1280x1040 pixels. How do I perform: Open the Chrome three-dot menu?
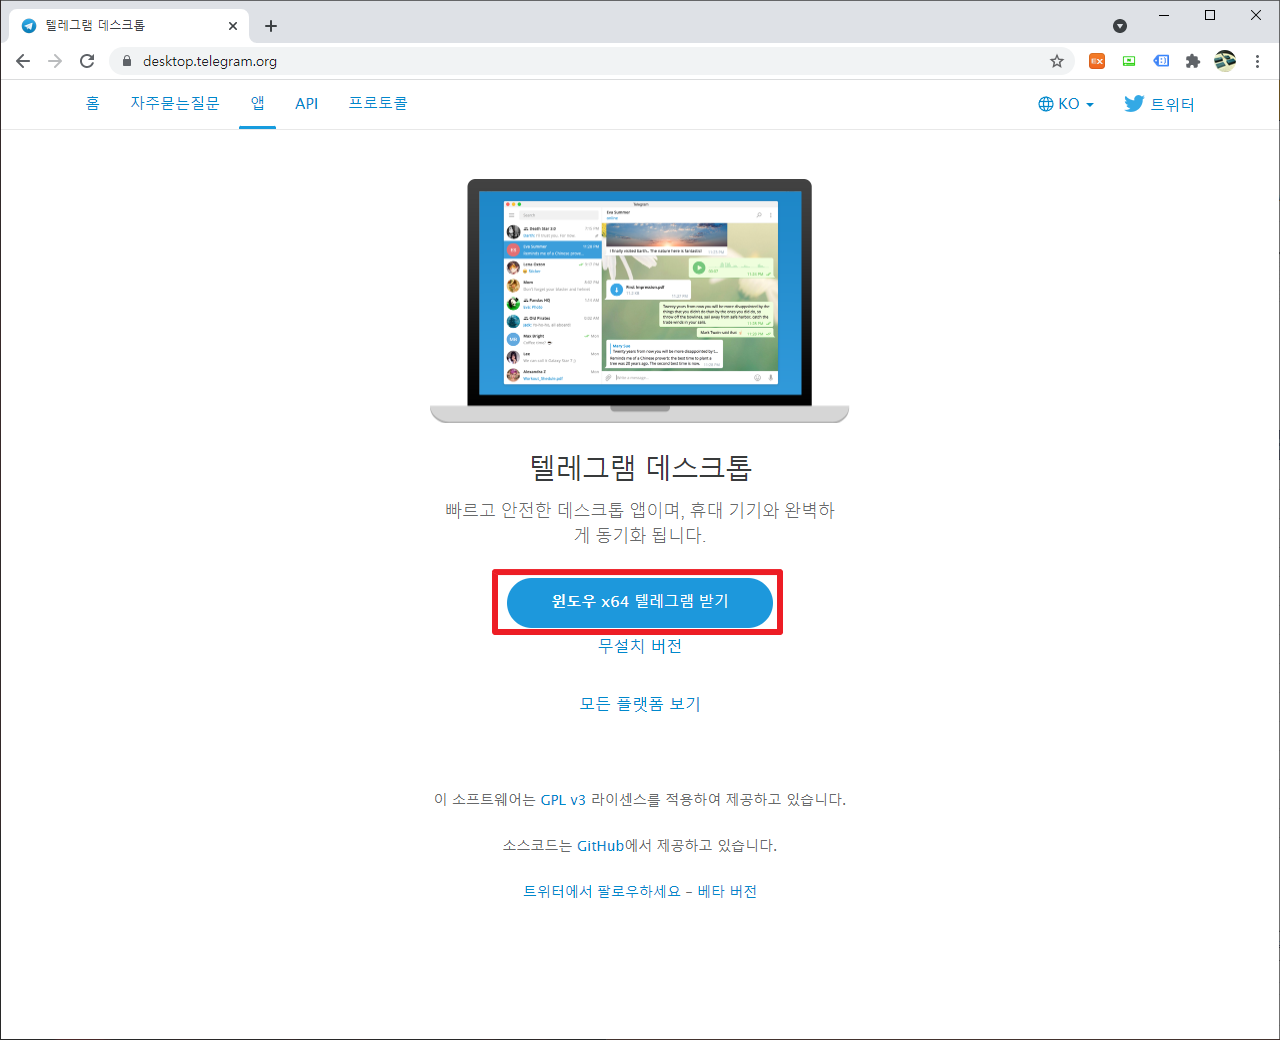coord(1257,61)
